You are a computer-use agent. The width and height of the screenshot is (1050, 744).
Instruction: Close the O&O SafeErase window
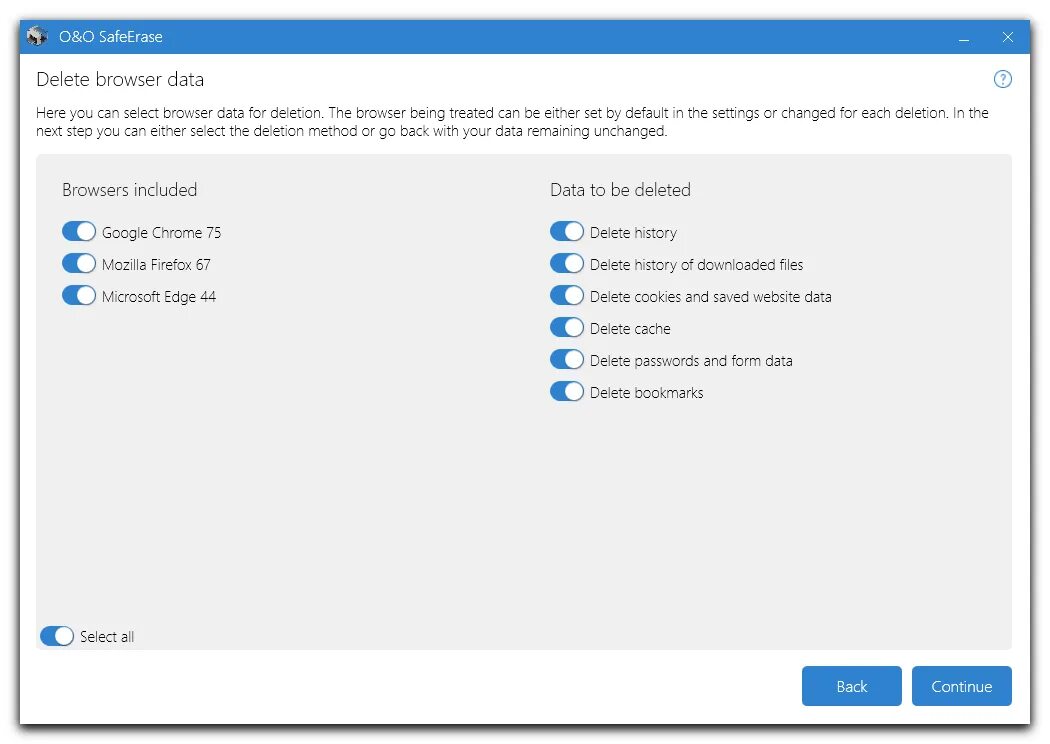(1008, 38)
